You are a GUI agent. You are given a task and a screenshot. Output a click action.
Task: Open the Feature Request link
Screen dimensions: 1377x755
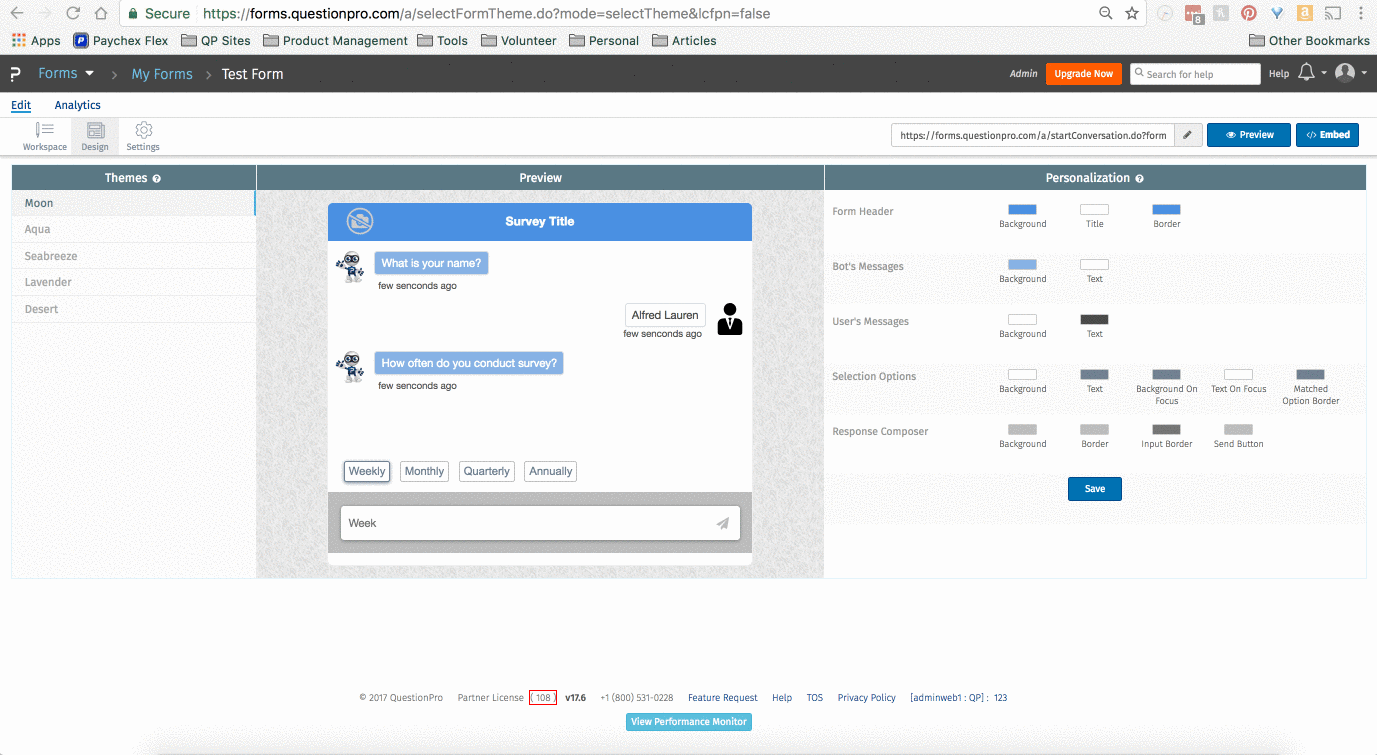[x=723, y=698]
